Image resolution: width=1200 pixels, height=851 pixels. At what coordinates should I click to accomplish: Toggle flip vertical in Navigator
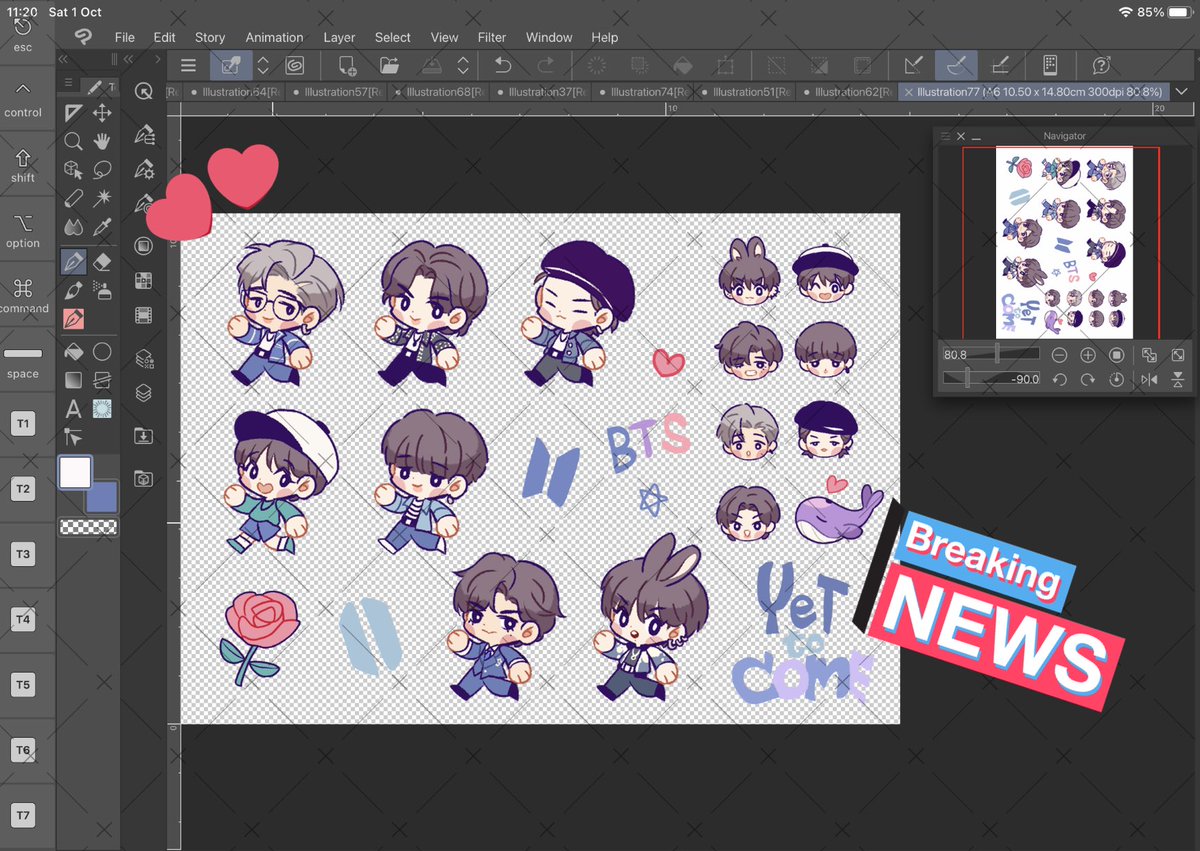(x=1178, y=379)
